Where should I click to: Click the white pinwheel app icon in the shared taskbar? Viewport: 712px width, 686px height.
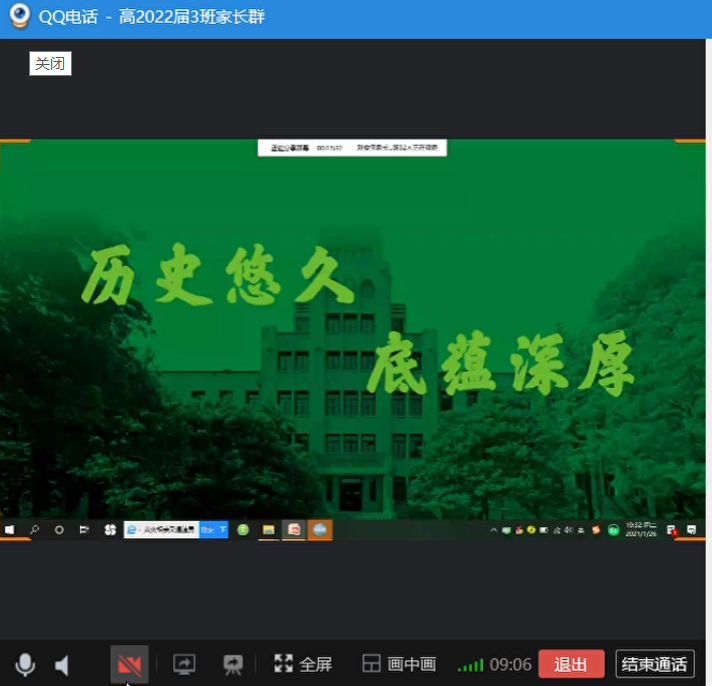(110, 530)
